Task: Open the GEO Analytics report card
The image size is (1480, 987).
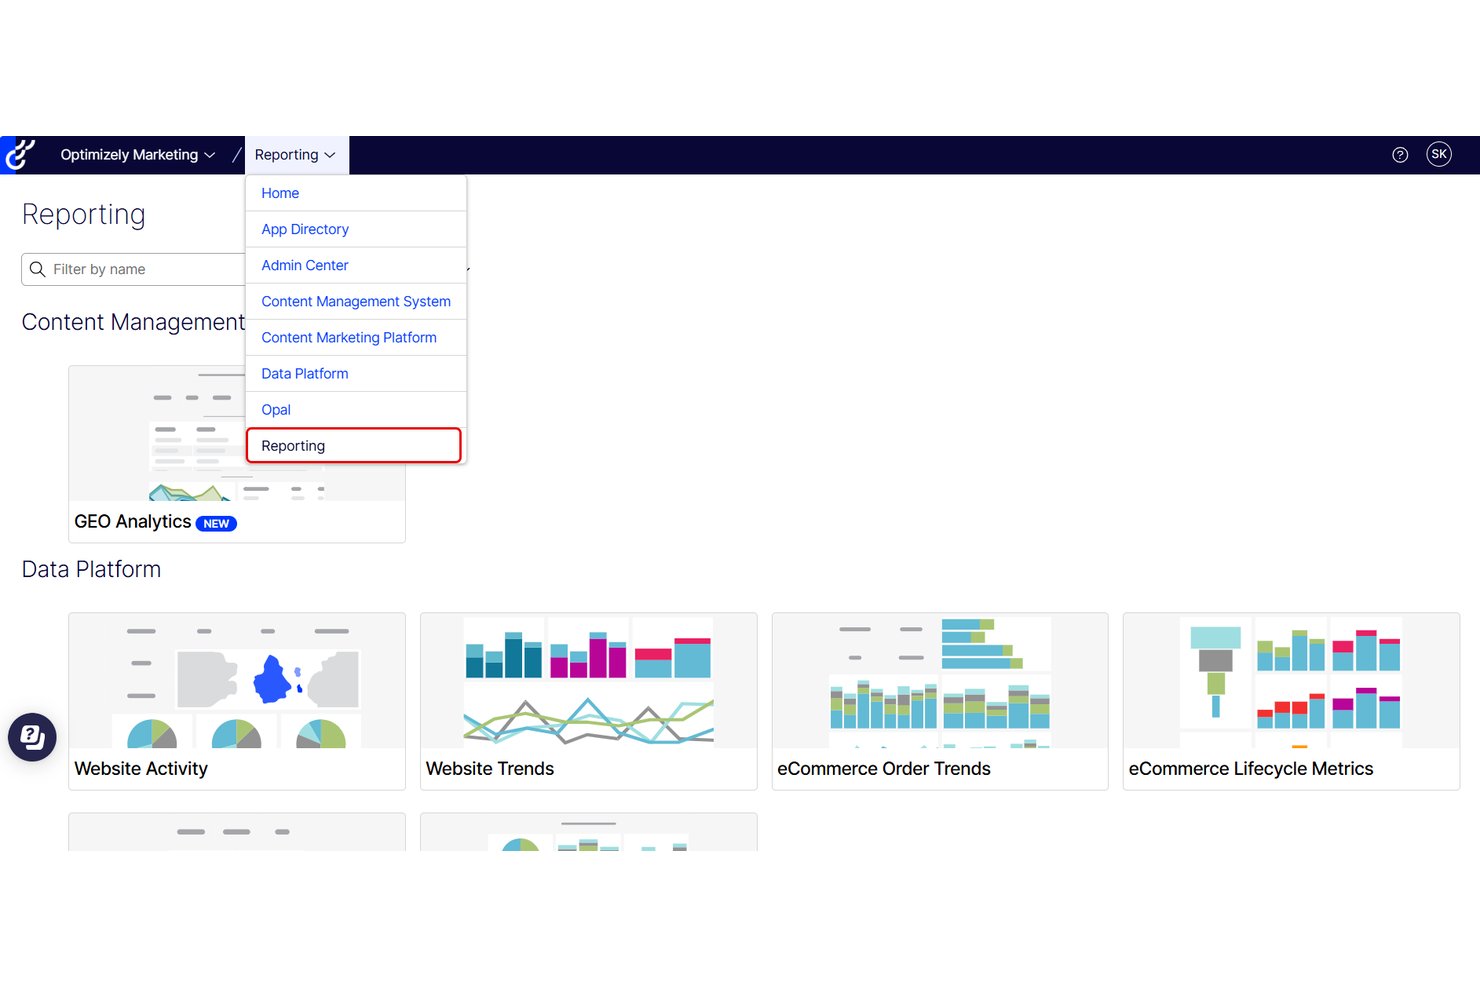Action: [x=237, y=454]
